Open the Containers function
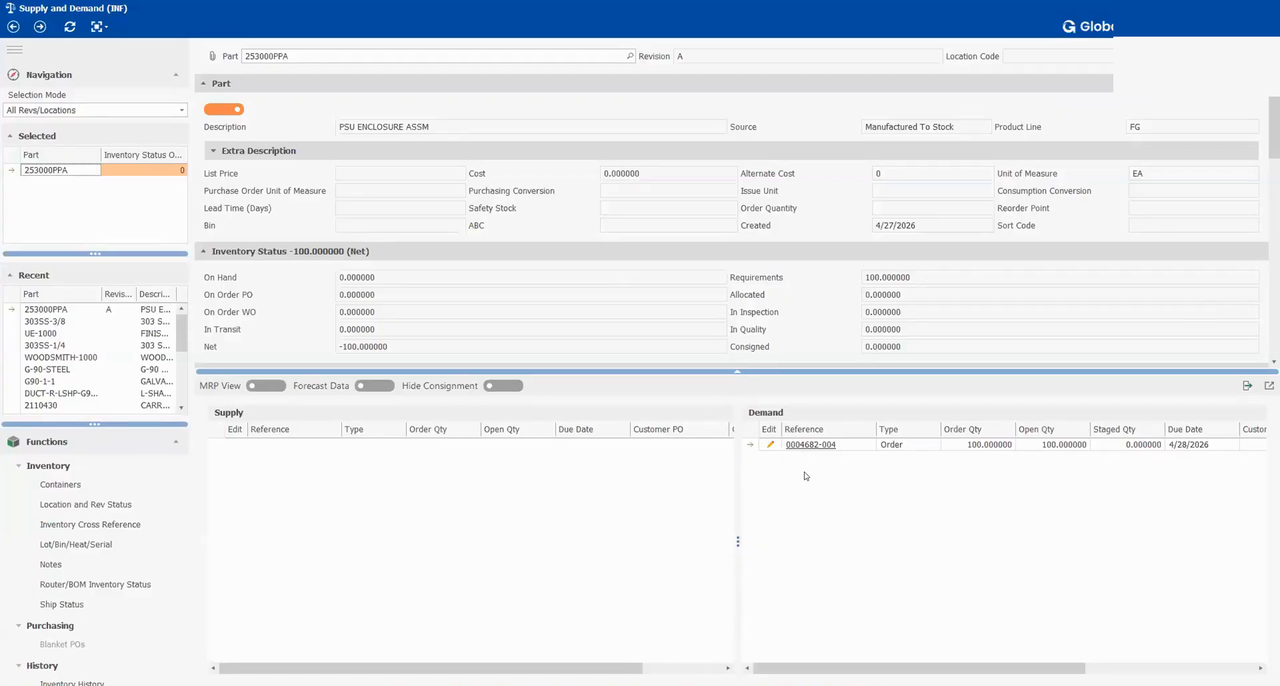The height and width of the screenshot is (686, 1280). click(60, 485)
